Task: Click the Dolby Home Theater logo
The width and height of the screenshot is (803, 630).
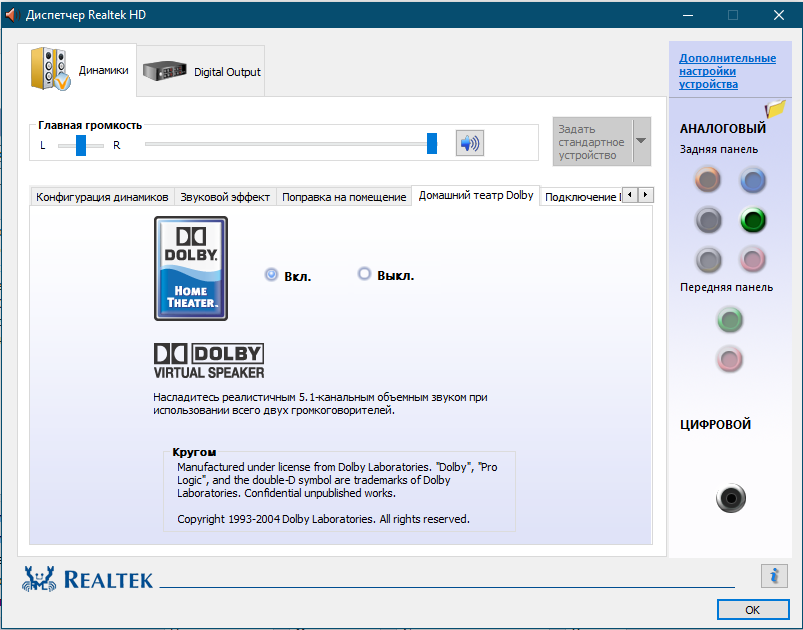Action: click(191, 268)
